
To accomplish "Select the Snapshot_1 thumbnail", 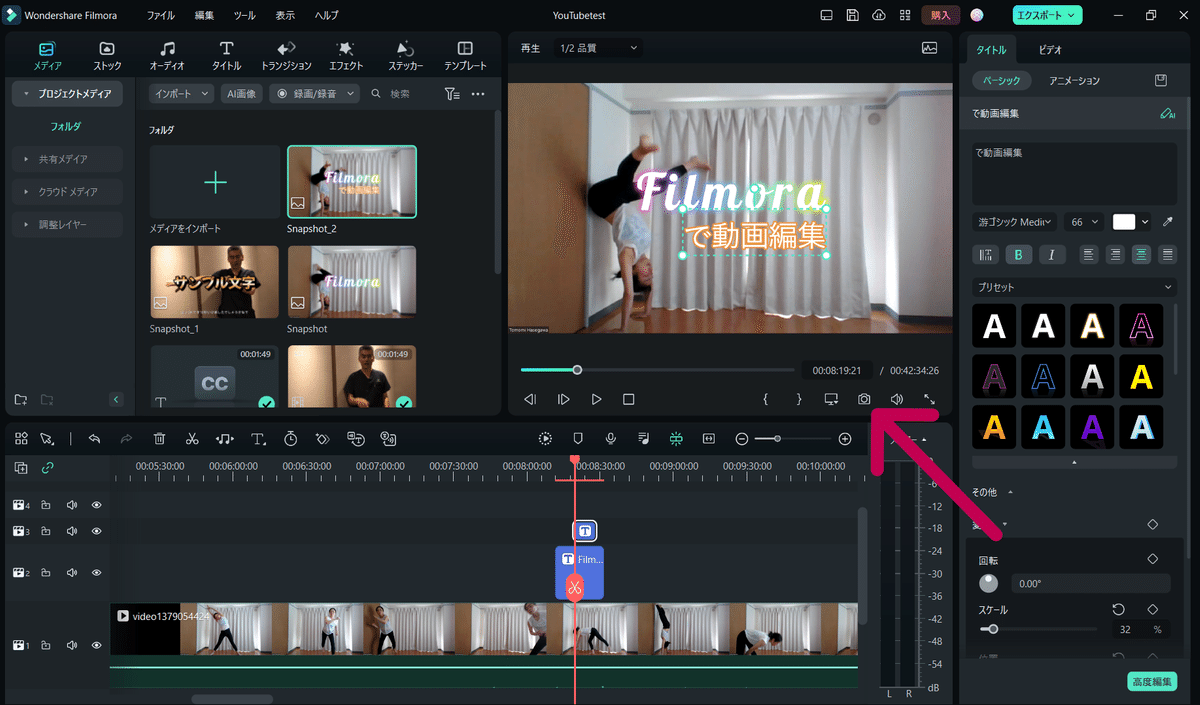I will pyautogui.click(x=215, y=282).
